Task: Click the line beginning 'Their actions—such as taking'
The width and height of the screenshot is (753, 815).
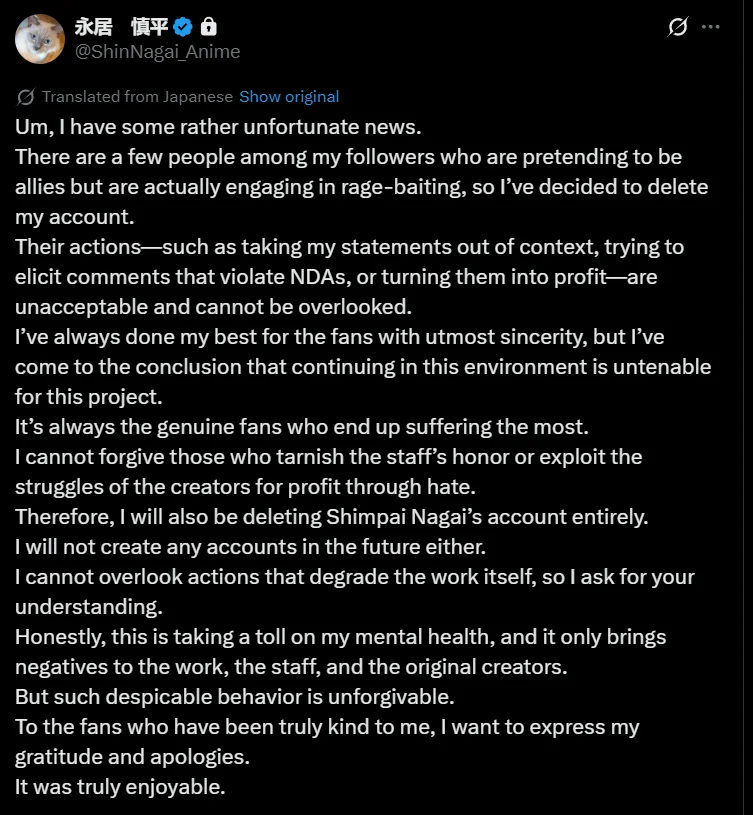Action: click(x=349, y=247)
